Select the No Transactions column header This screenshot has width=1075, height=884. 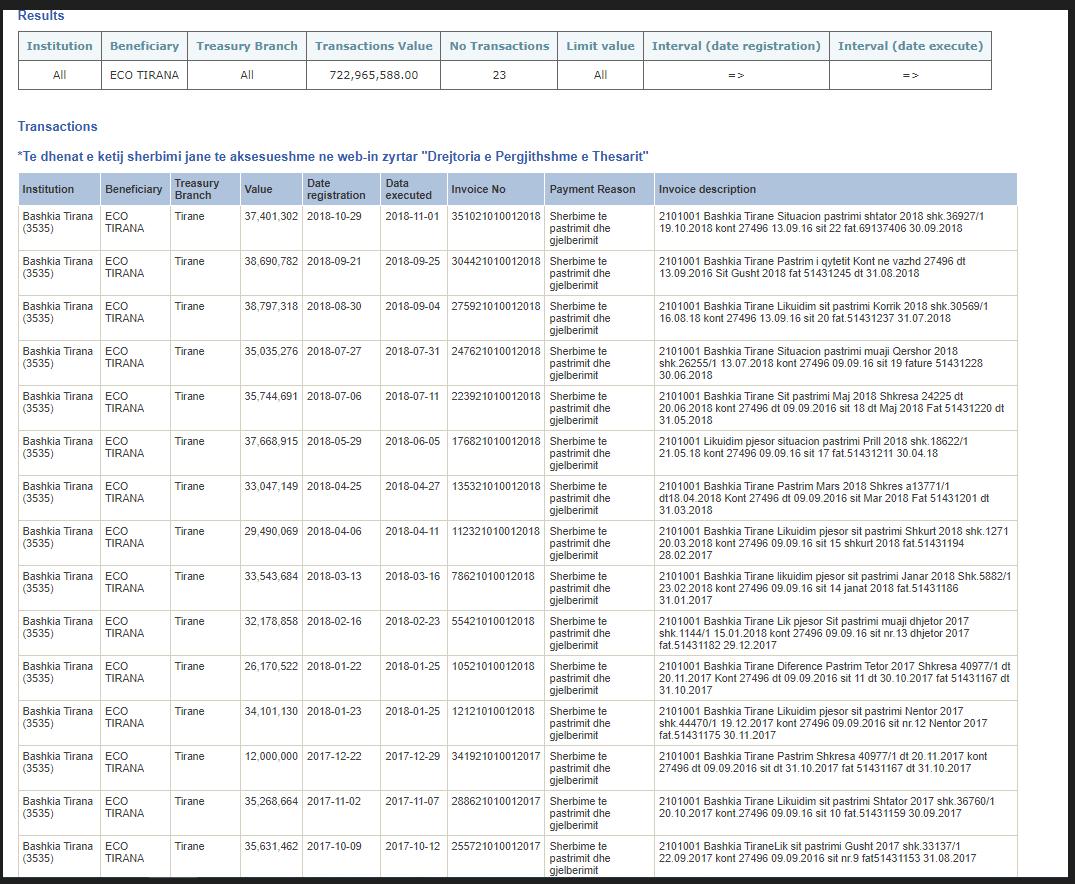(499, 46)
